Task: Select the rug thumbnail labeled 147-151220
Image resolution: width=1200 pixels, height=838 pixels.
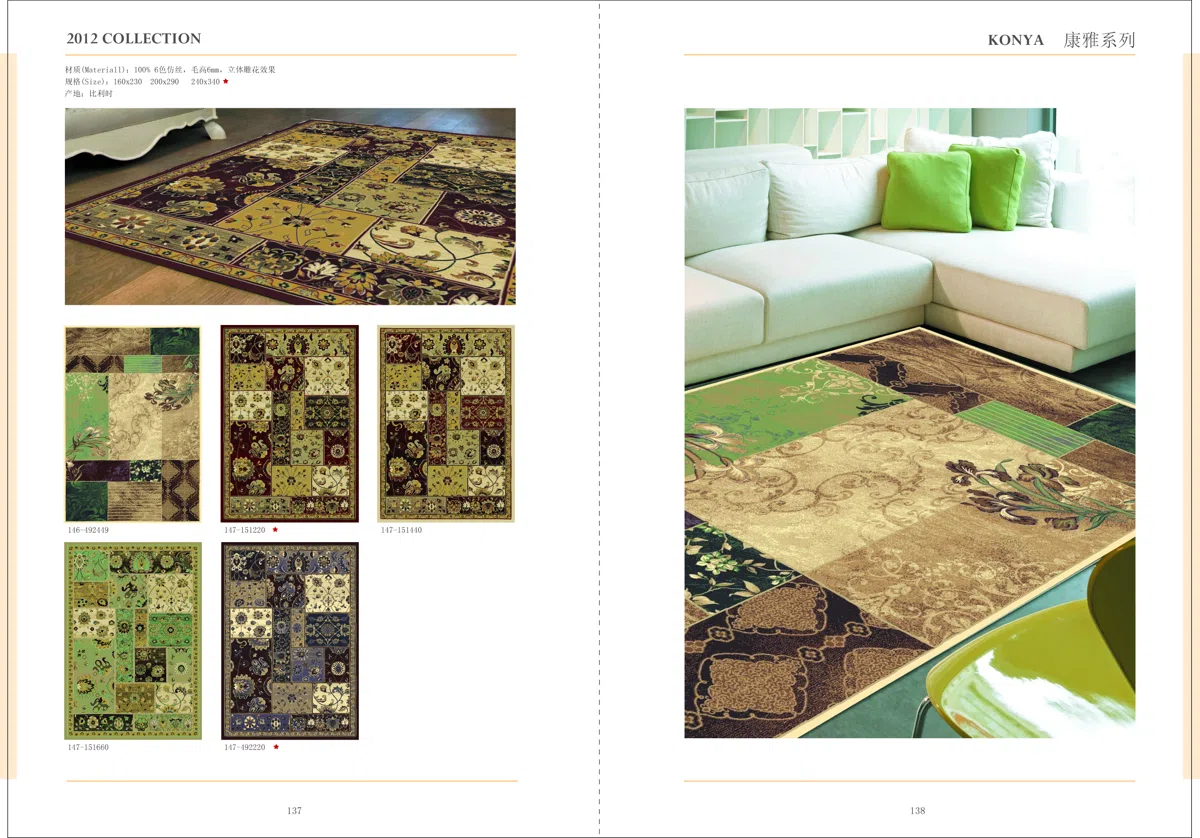Action: pyautogui.click(x=290, y=424)
